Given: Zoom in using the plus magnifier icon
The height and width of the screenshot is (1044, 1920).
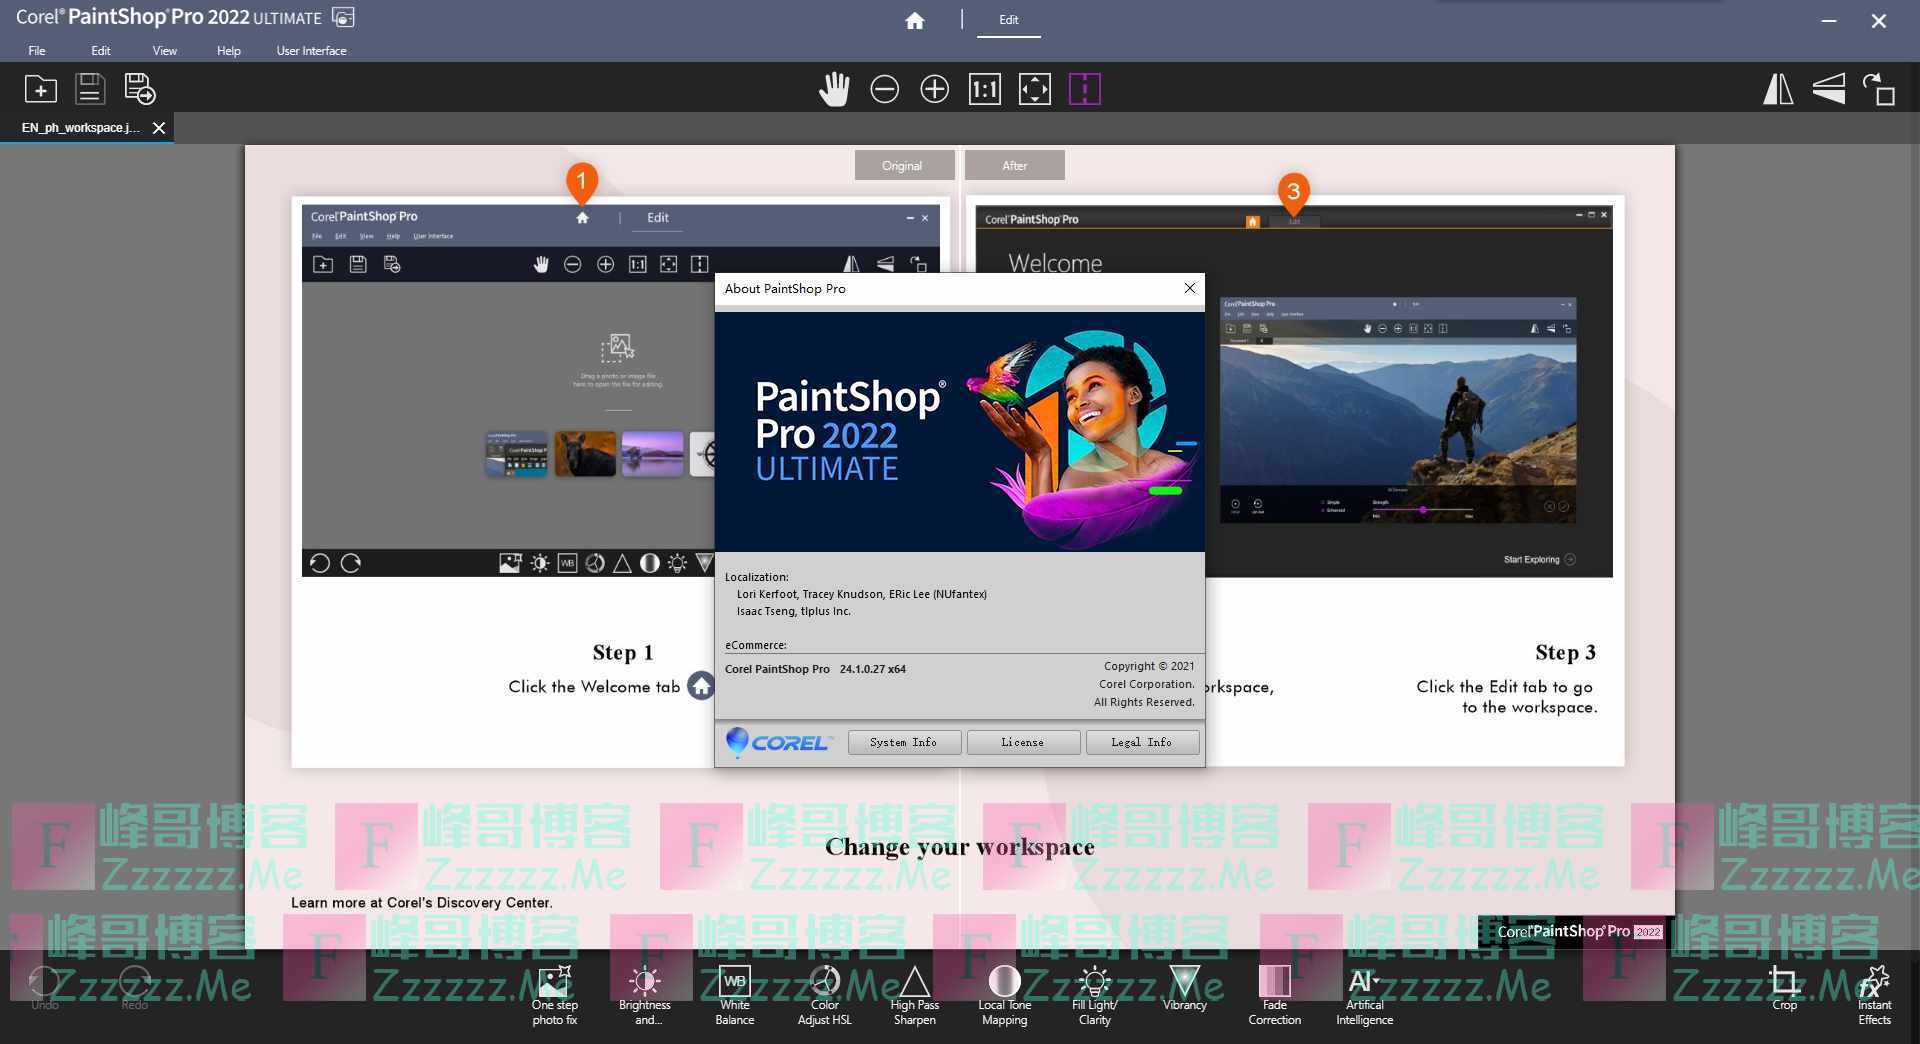Looking at the screenshot, I should (x=934, y=89).
